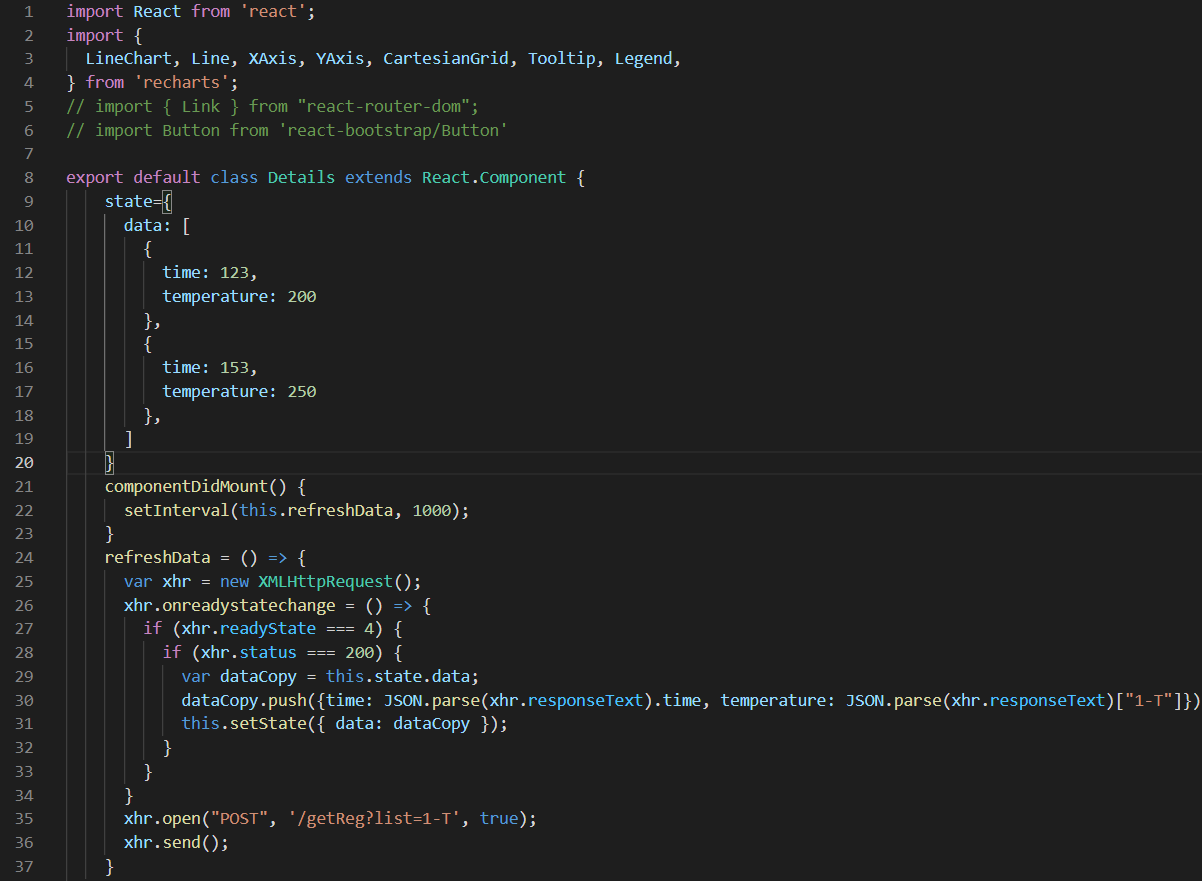Click React.Component in the class declaration
1202x881 pixels.
[494, 178]
